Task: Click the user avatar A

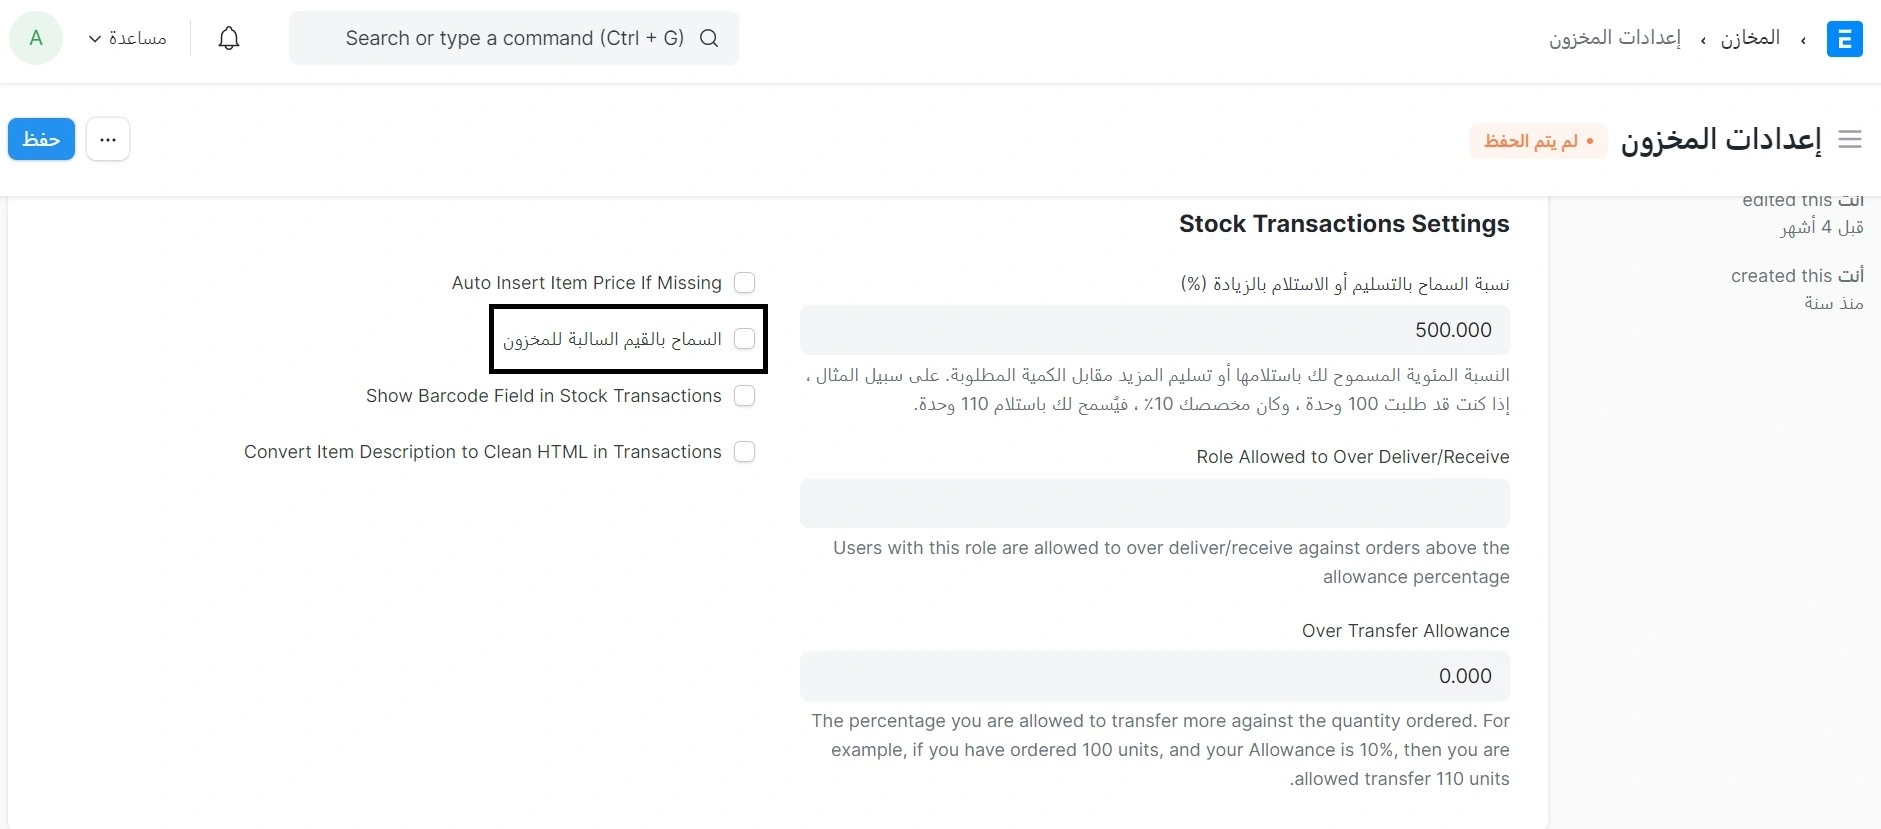Action: click(x=36, y=38)
